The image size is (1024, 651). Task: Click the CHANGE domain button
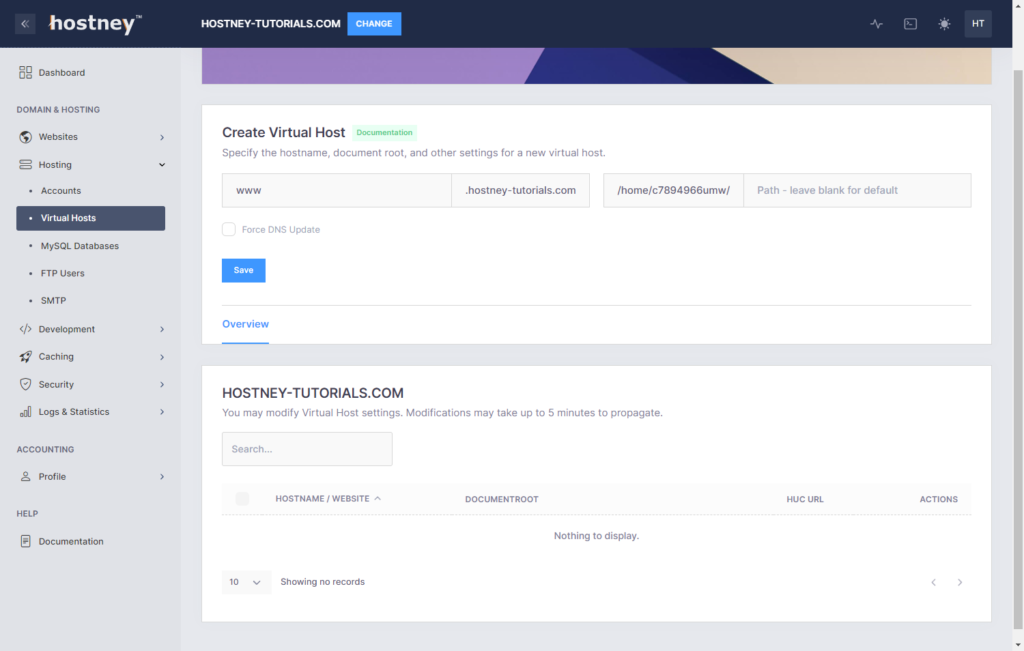(x=374, y=24)
